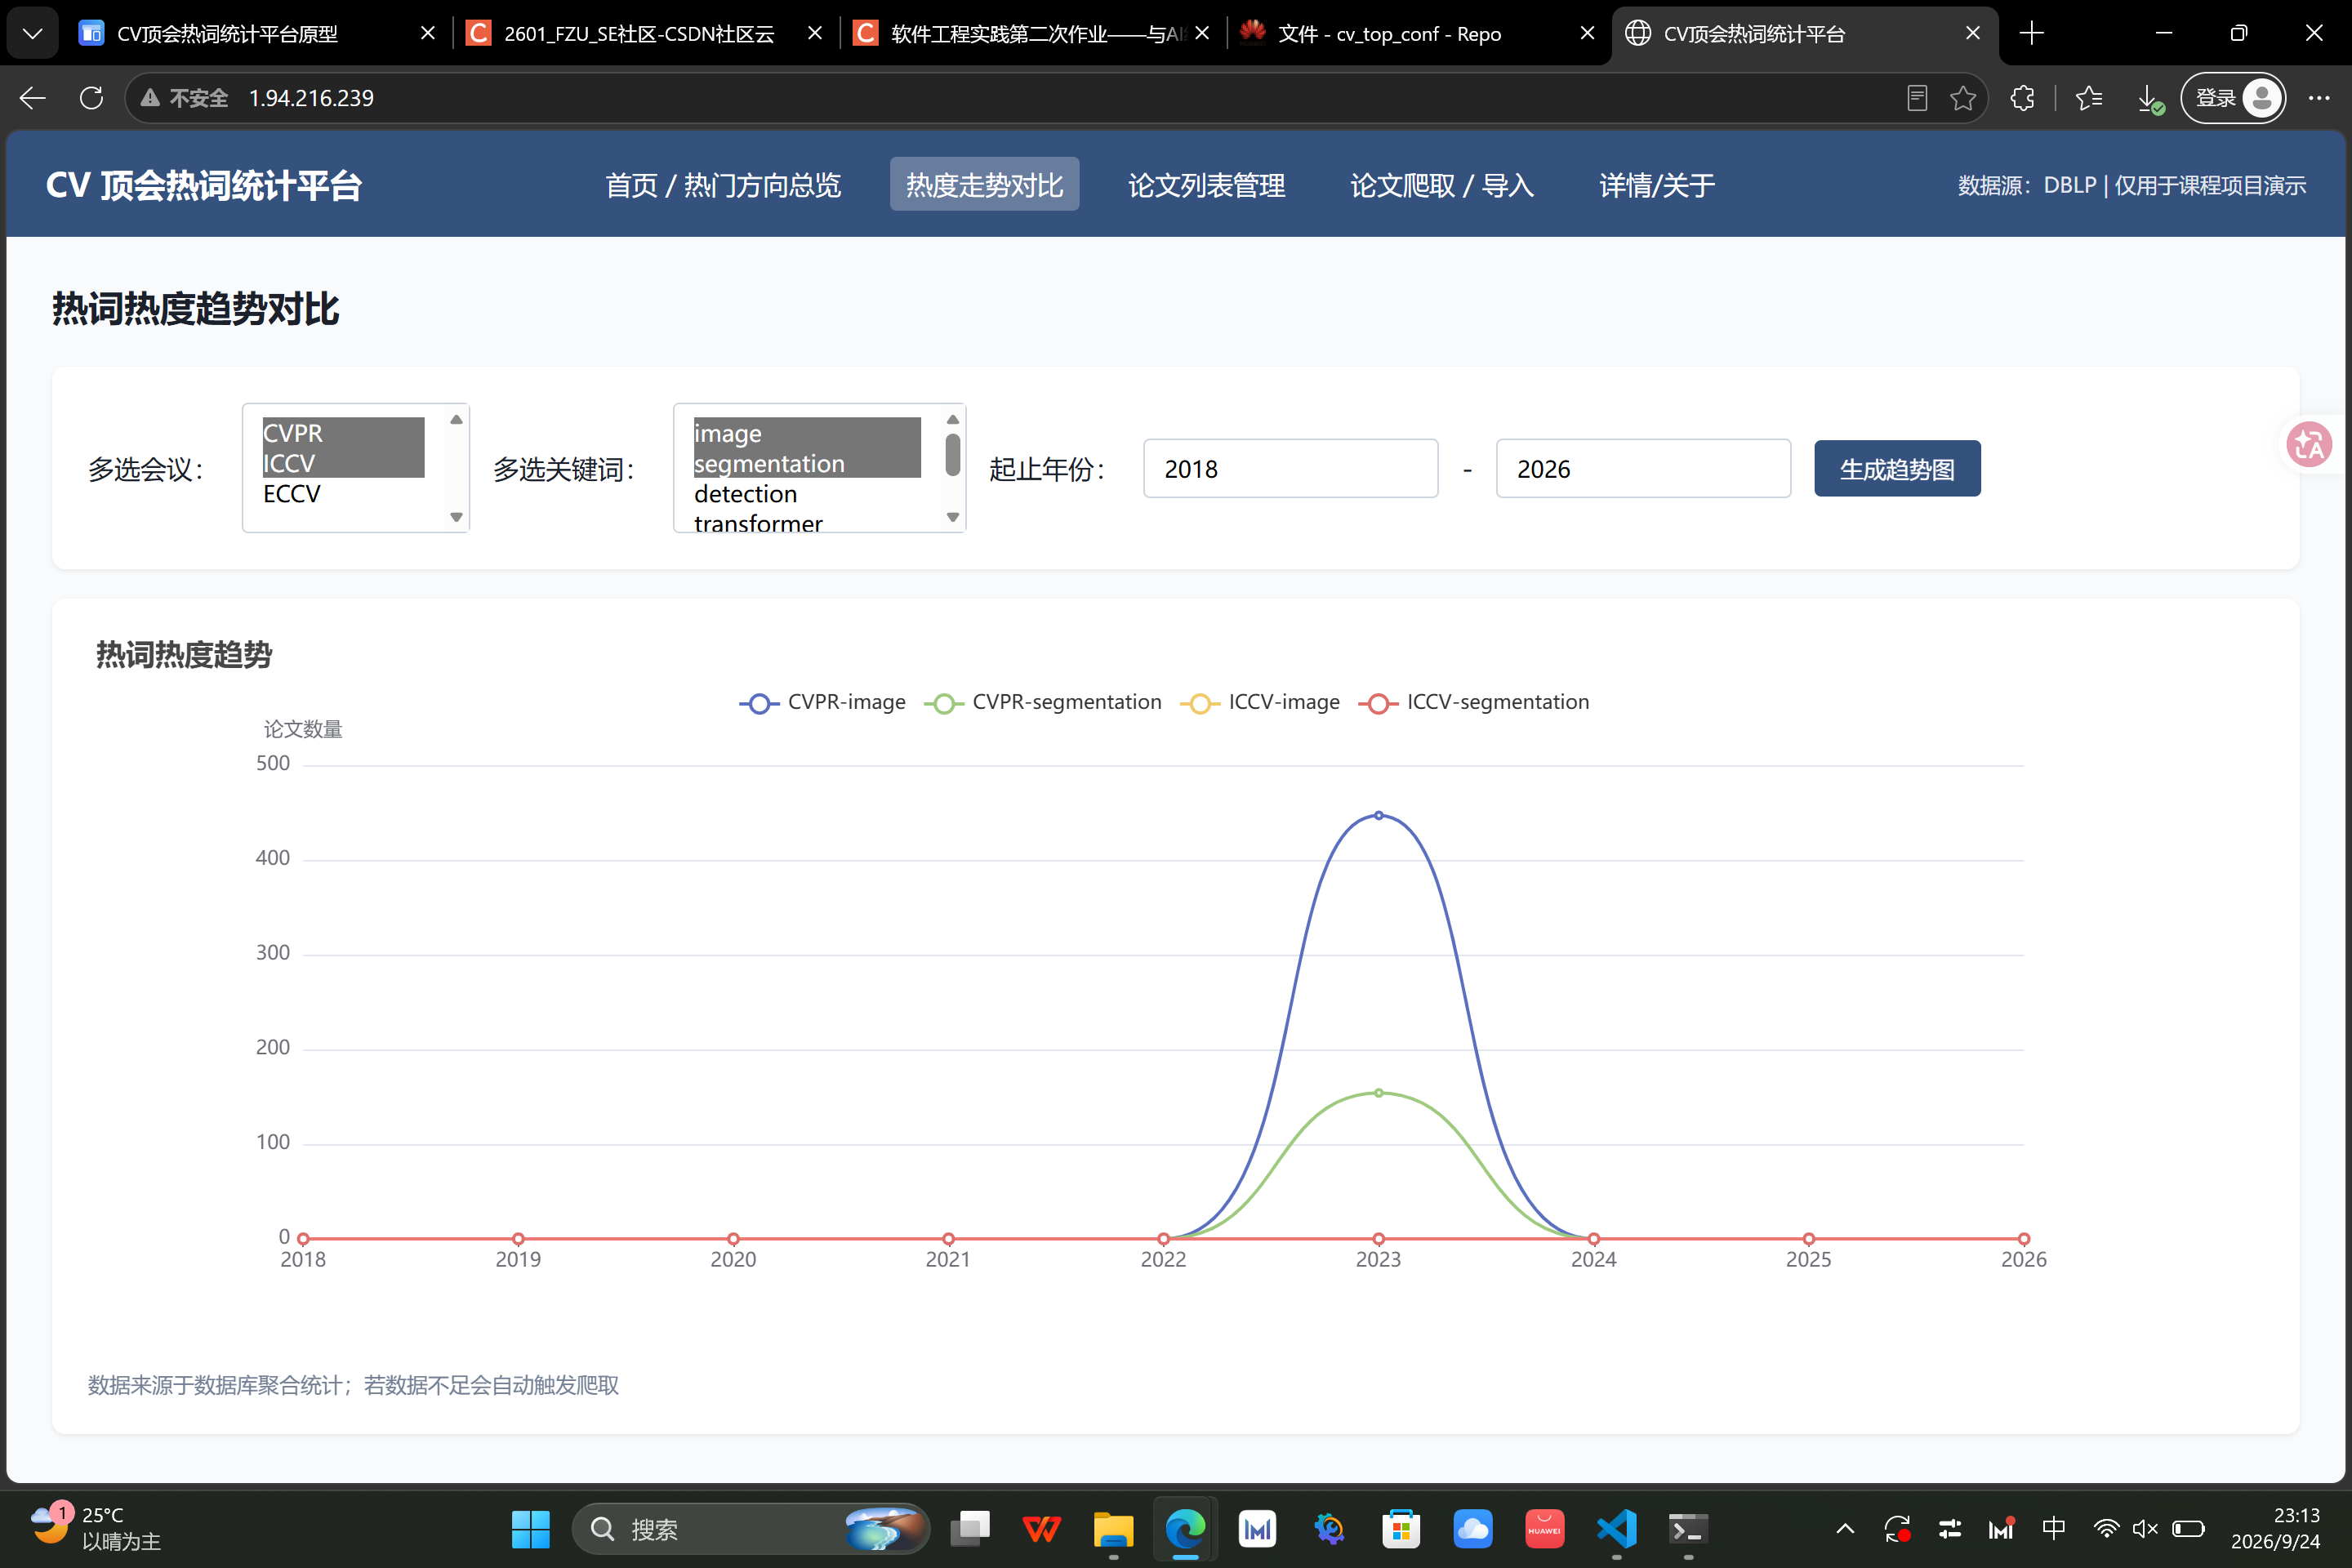Add page to favorites star icon
Image resolution: width=2352 pixels, height=1568 pixels.
pos(1962,98)
